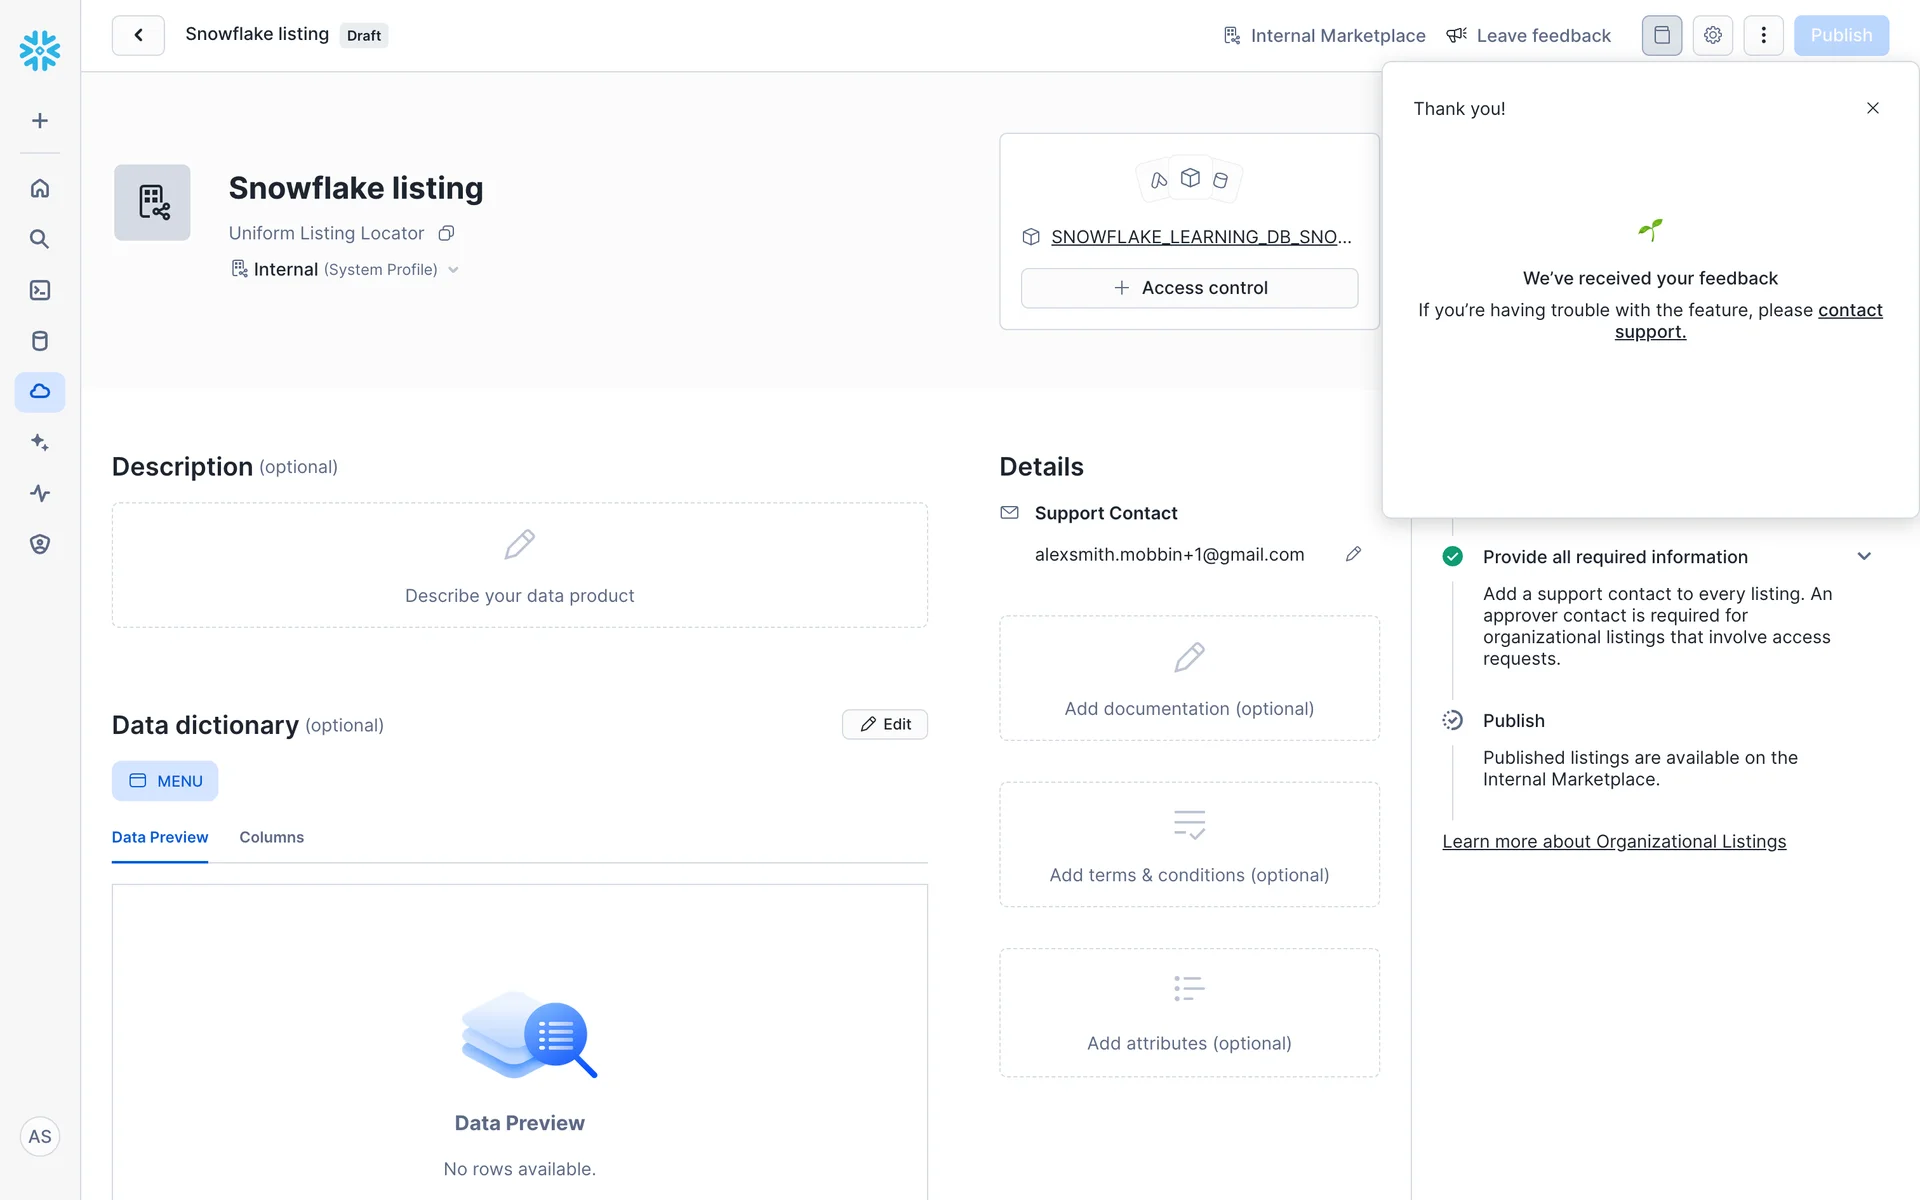Copy the Uniform Listing Locator
The height and width of the screenshot is (1200, 1920).
coord(447,233)
